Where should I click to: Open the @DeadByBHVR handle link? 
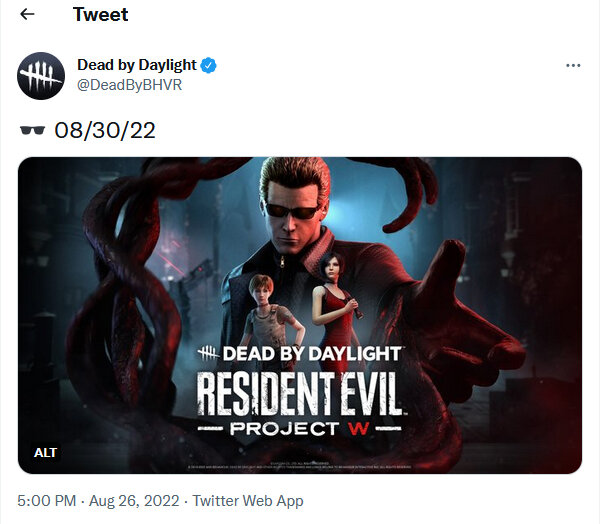pos(129,85)
